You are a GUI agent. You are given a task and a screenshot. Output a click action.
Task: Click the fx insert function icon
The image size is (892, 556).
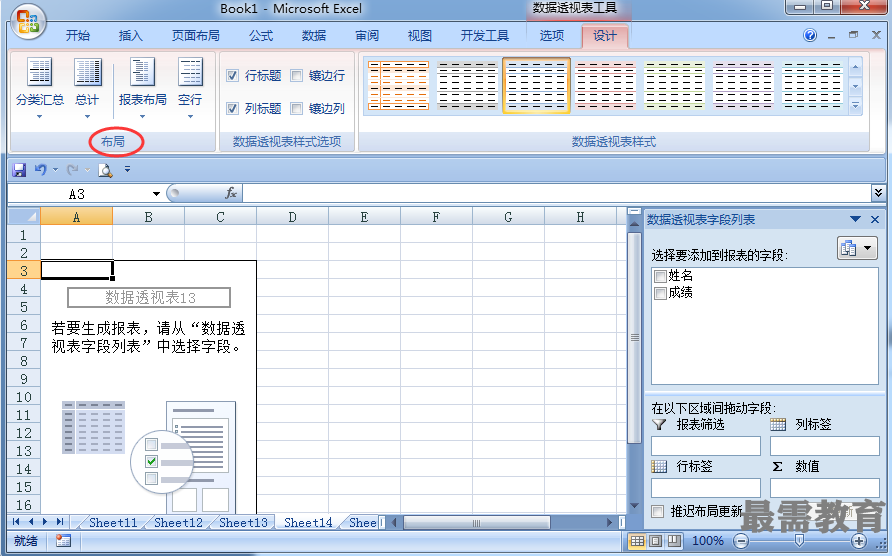[230, 193]
